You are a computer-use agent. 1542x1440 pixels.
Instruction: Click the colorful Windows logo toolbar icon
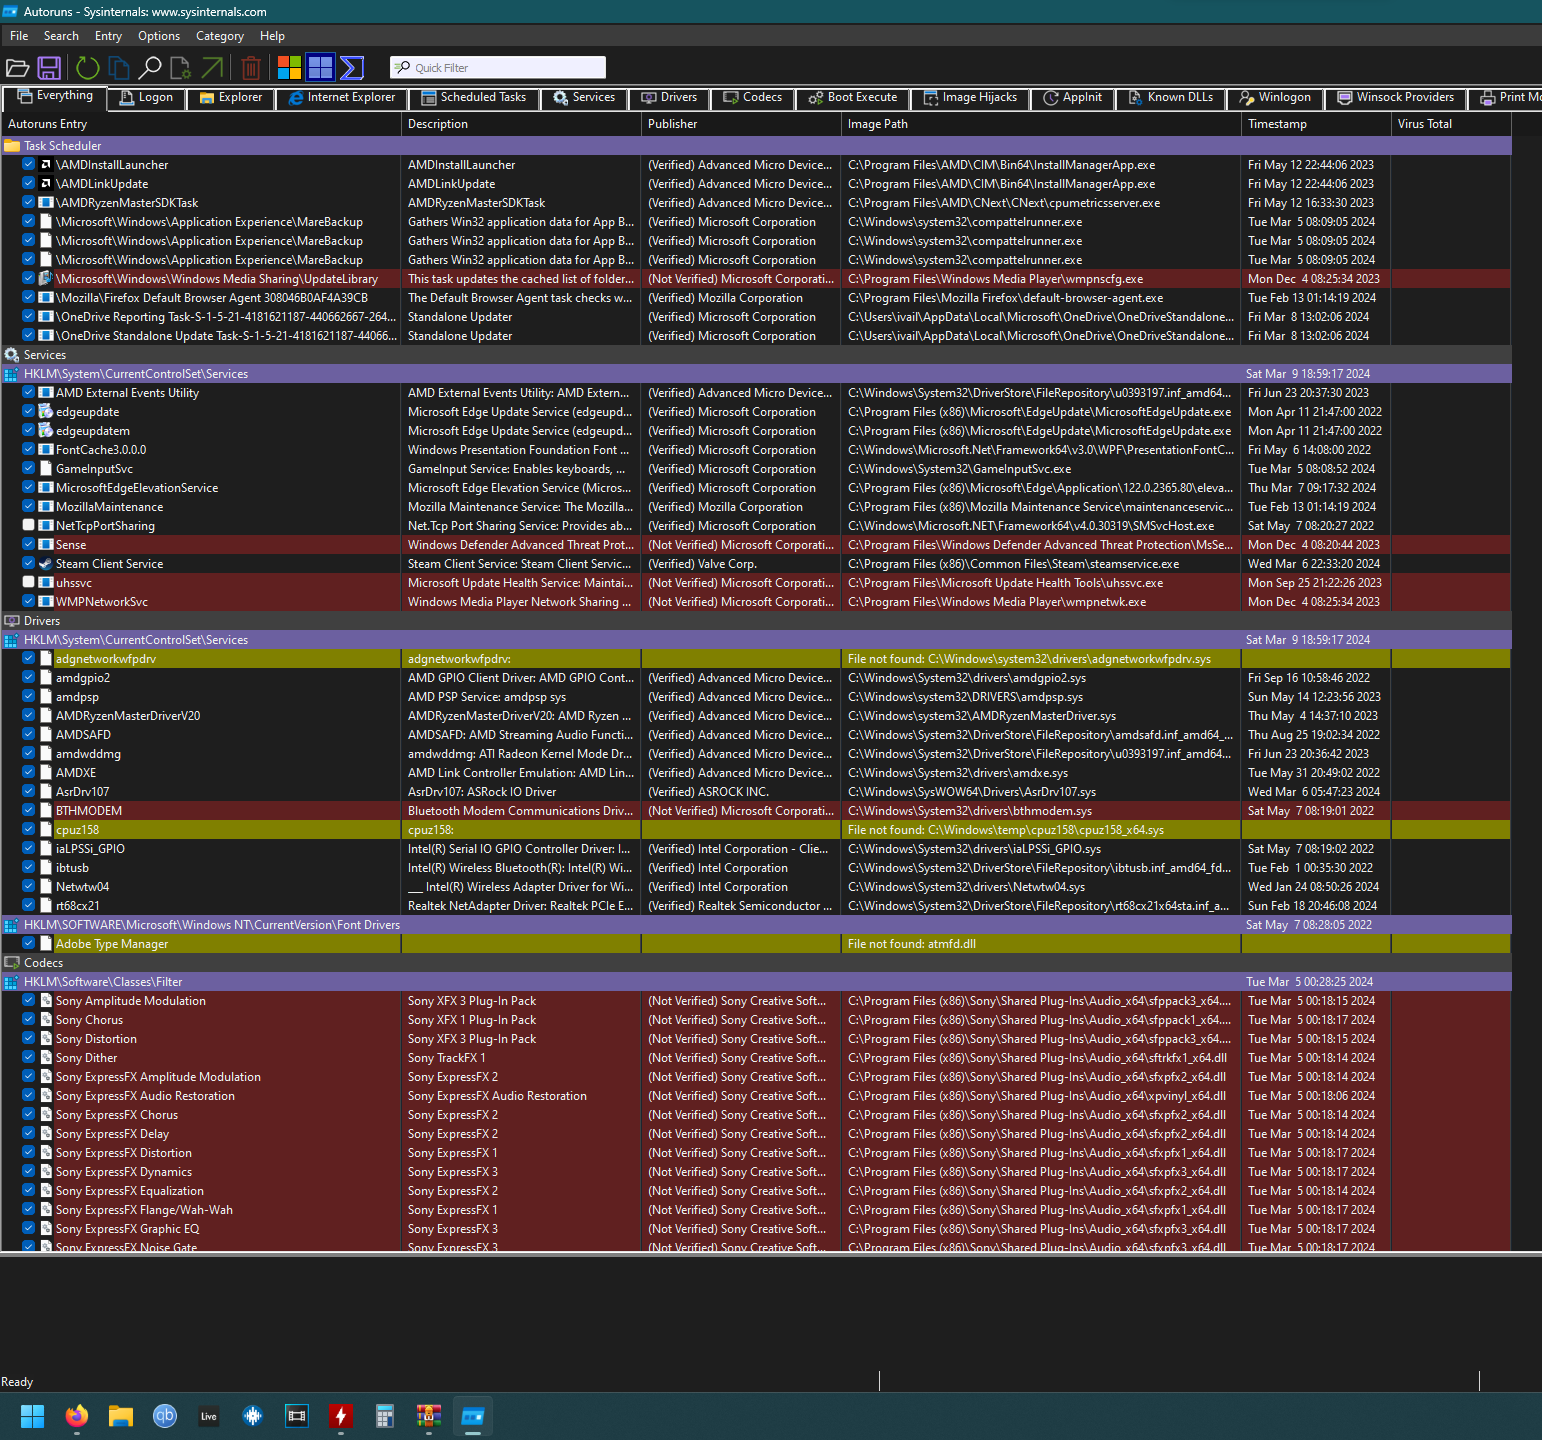click(x=290, y=68)
